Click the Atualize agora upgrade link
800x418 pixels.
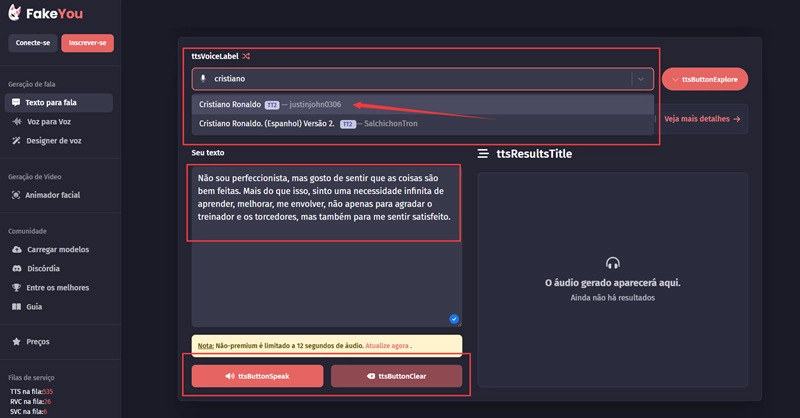point(387,346)
